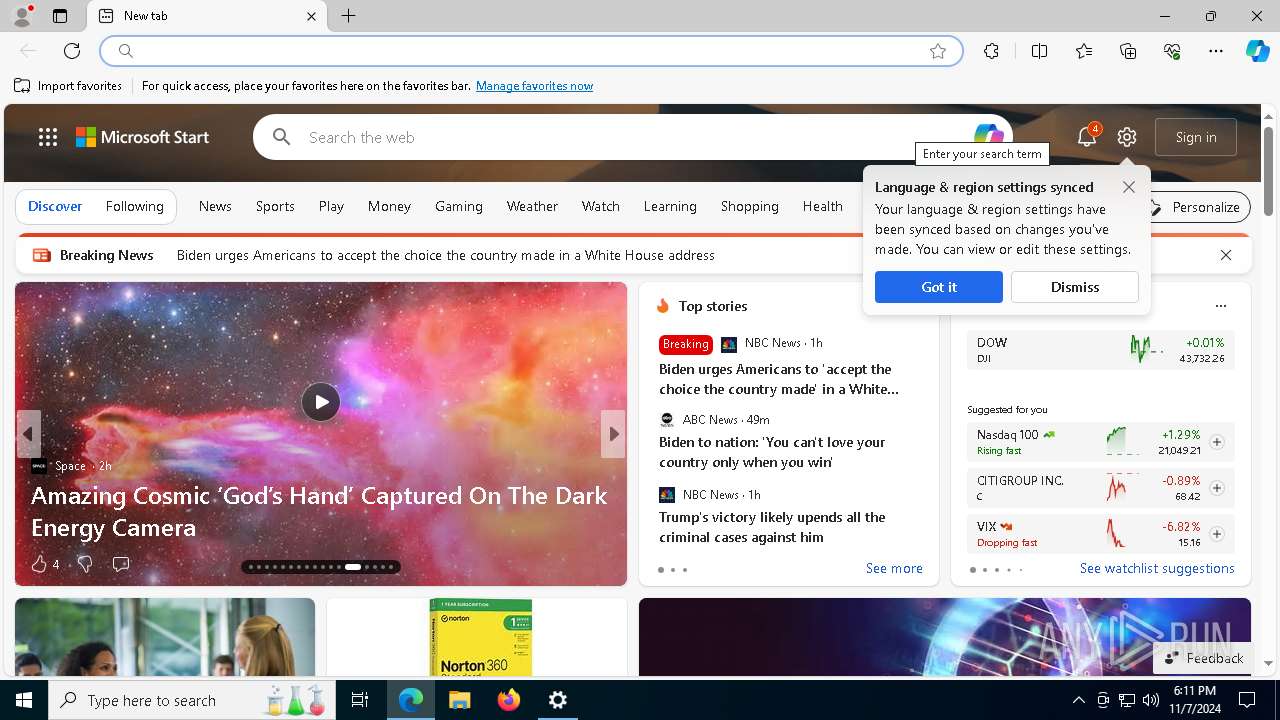Open the tab actions menu icon

pyautogui.click(x=60, y=16)
